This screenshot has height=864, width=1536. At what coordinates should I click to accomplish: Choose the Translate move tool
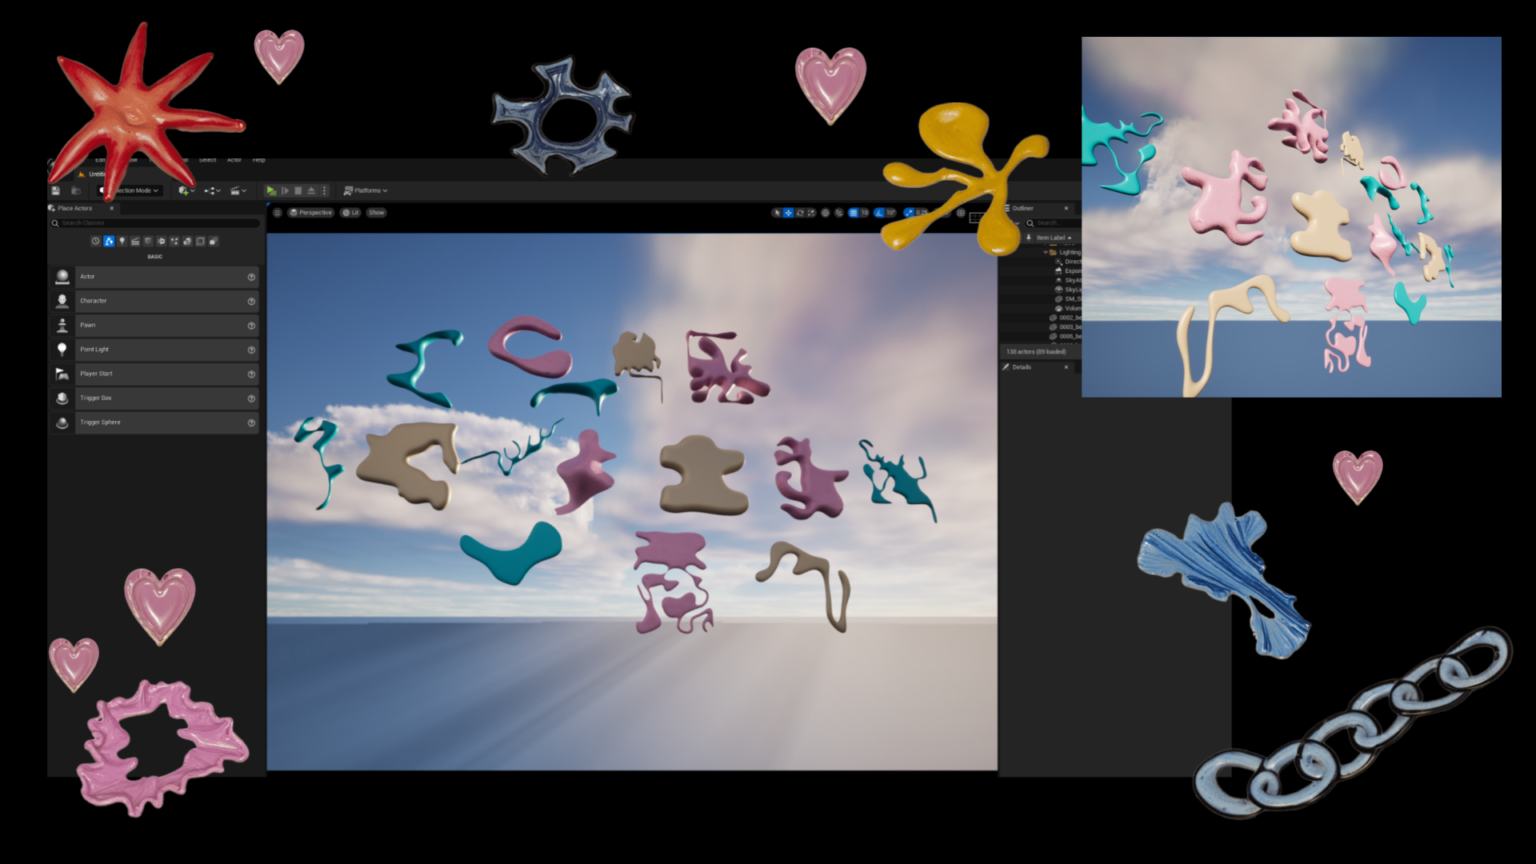click(x=788, y=213)
